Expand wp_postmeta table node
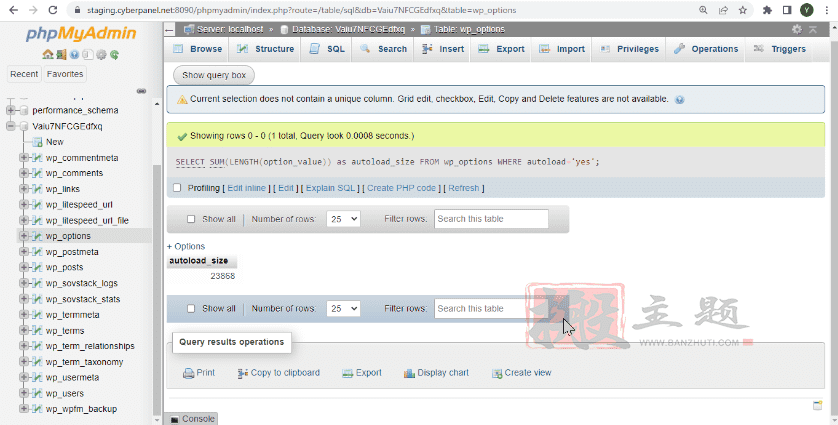This screenshot has height=425, width=838. tap(23, 252)
